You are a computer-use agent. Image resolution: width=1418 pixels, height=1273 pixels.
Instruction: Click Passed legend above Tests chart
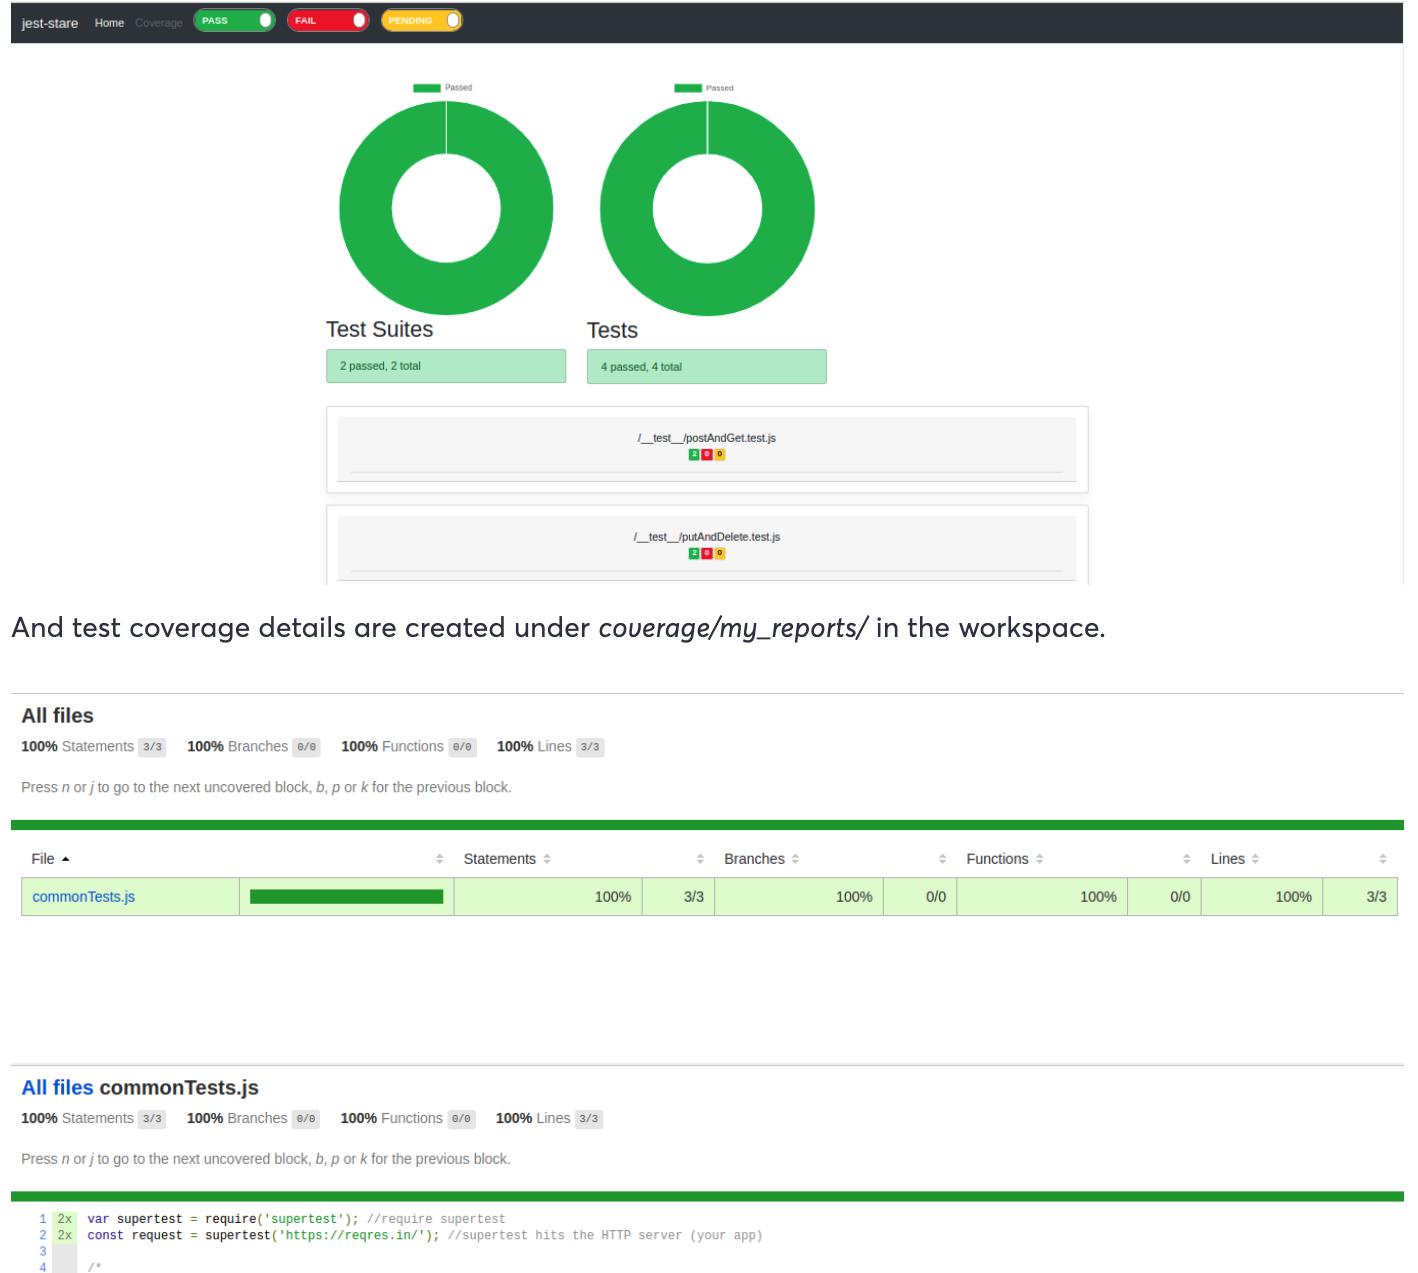[704, 88]
